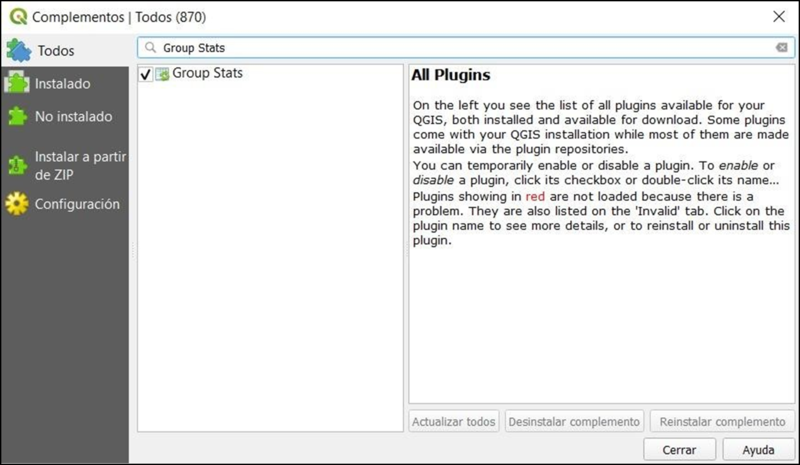Click the No instalado puzzle icon
Viewport: 800px width, 465px height.
(x=17, y=116)
